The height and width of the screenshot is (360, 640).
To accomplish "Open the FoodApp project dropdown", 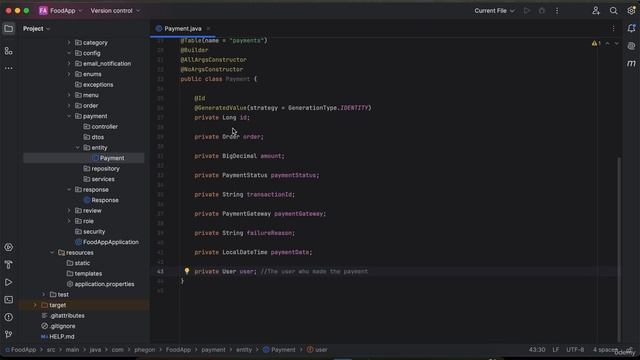I will click(x=60, y=11).
